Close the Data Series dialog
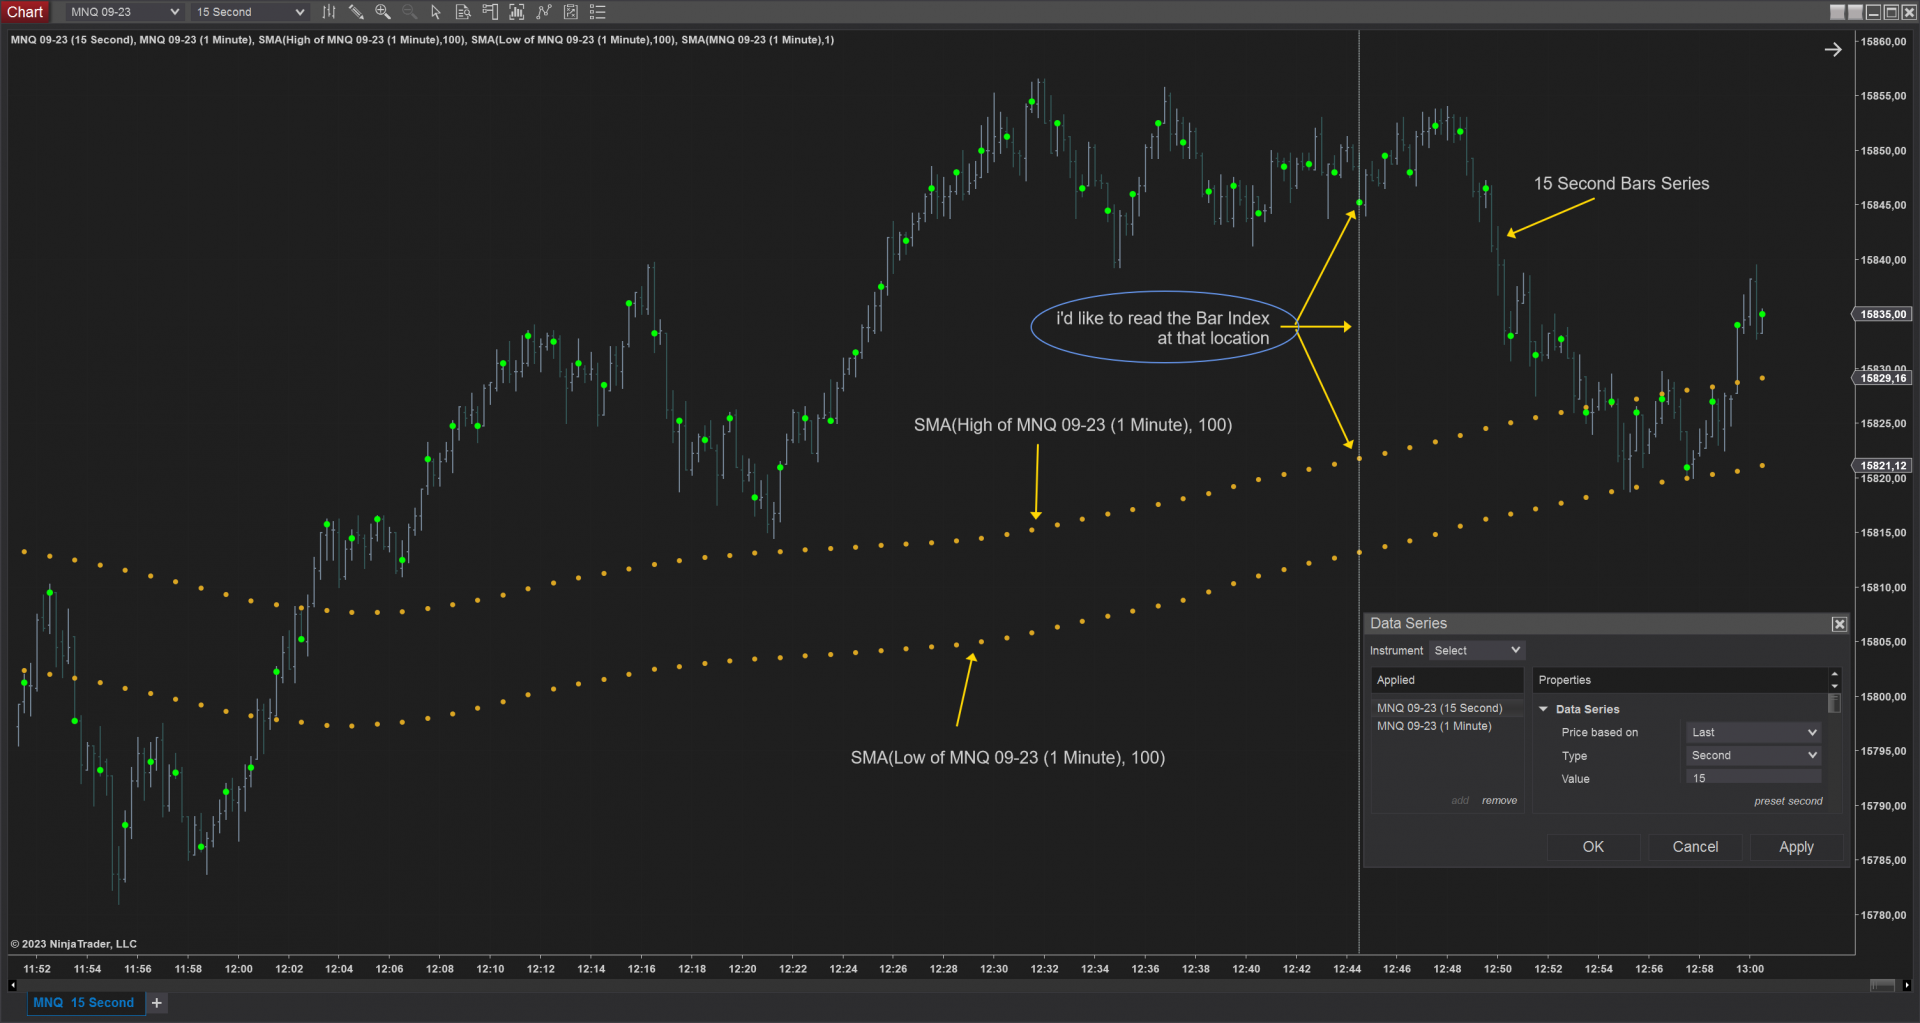1920x1023 pixels. coord(1839,624)
